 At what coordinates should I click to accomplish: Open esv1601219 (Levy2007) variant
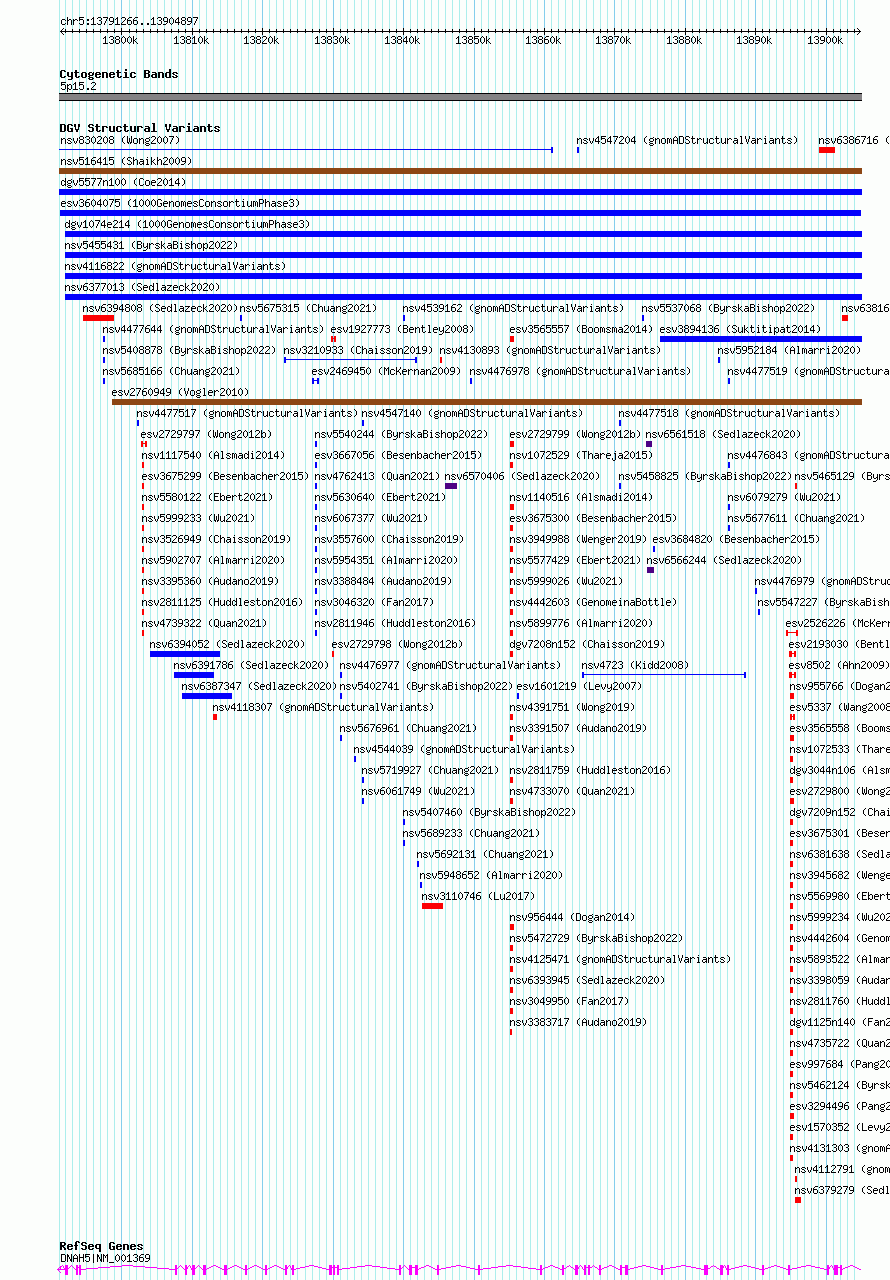[579, 686]
